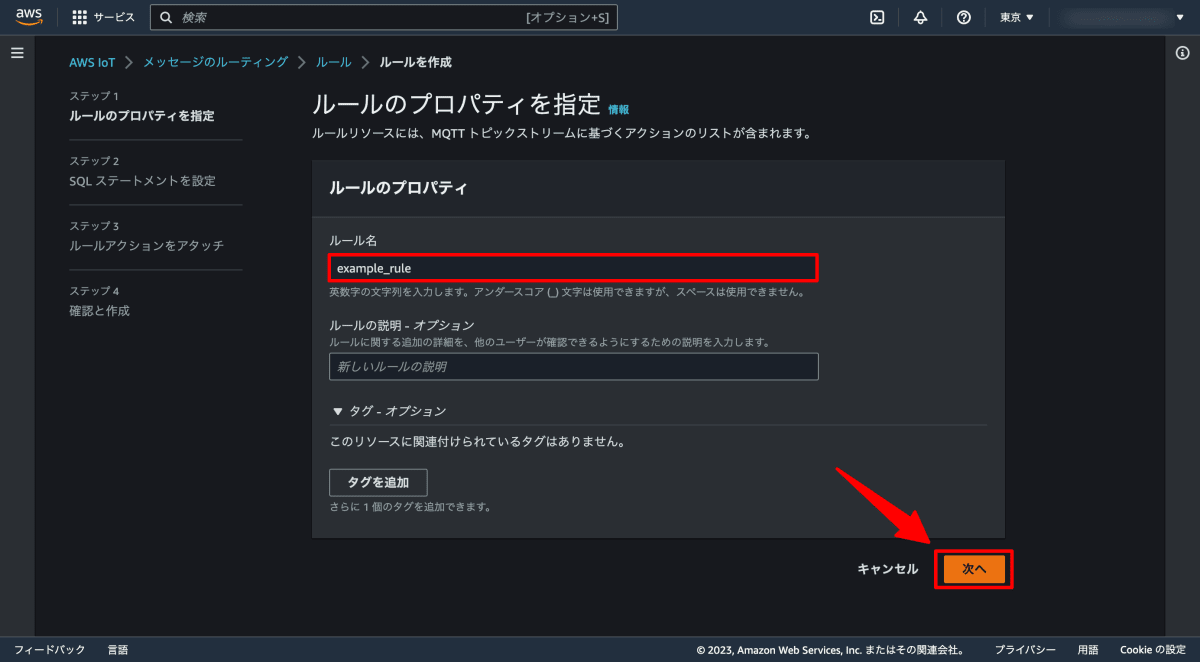This screenshot has width=1200, height=662.
Task: Collapse the タグ - オプション section
Action: click(389, 411)
